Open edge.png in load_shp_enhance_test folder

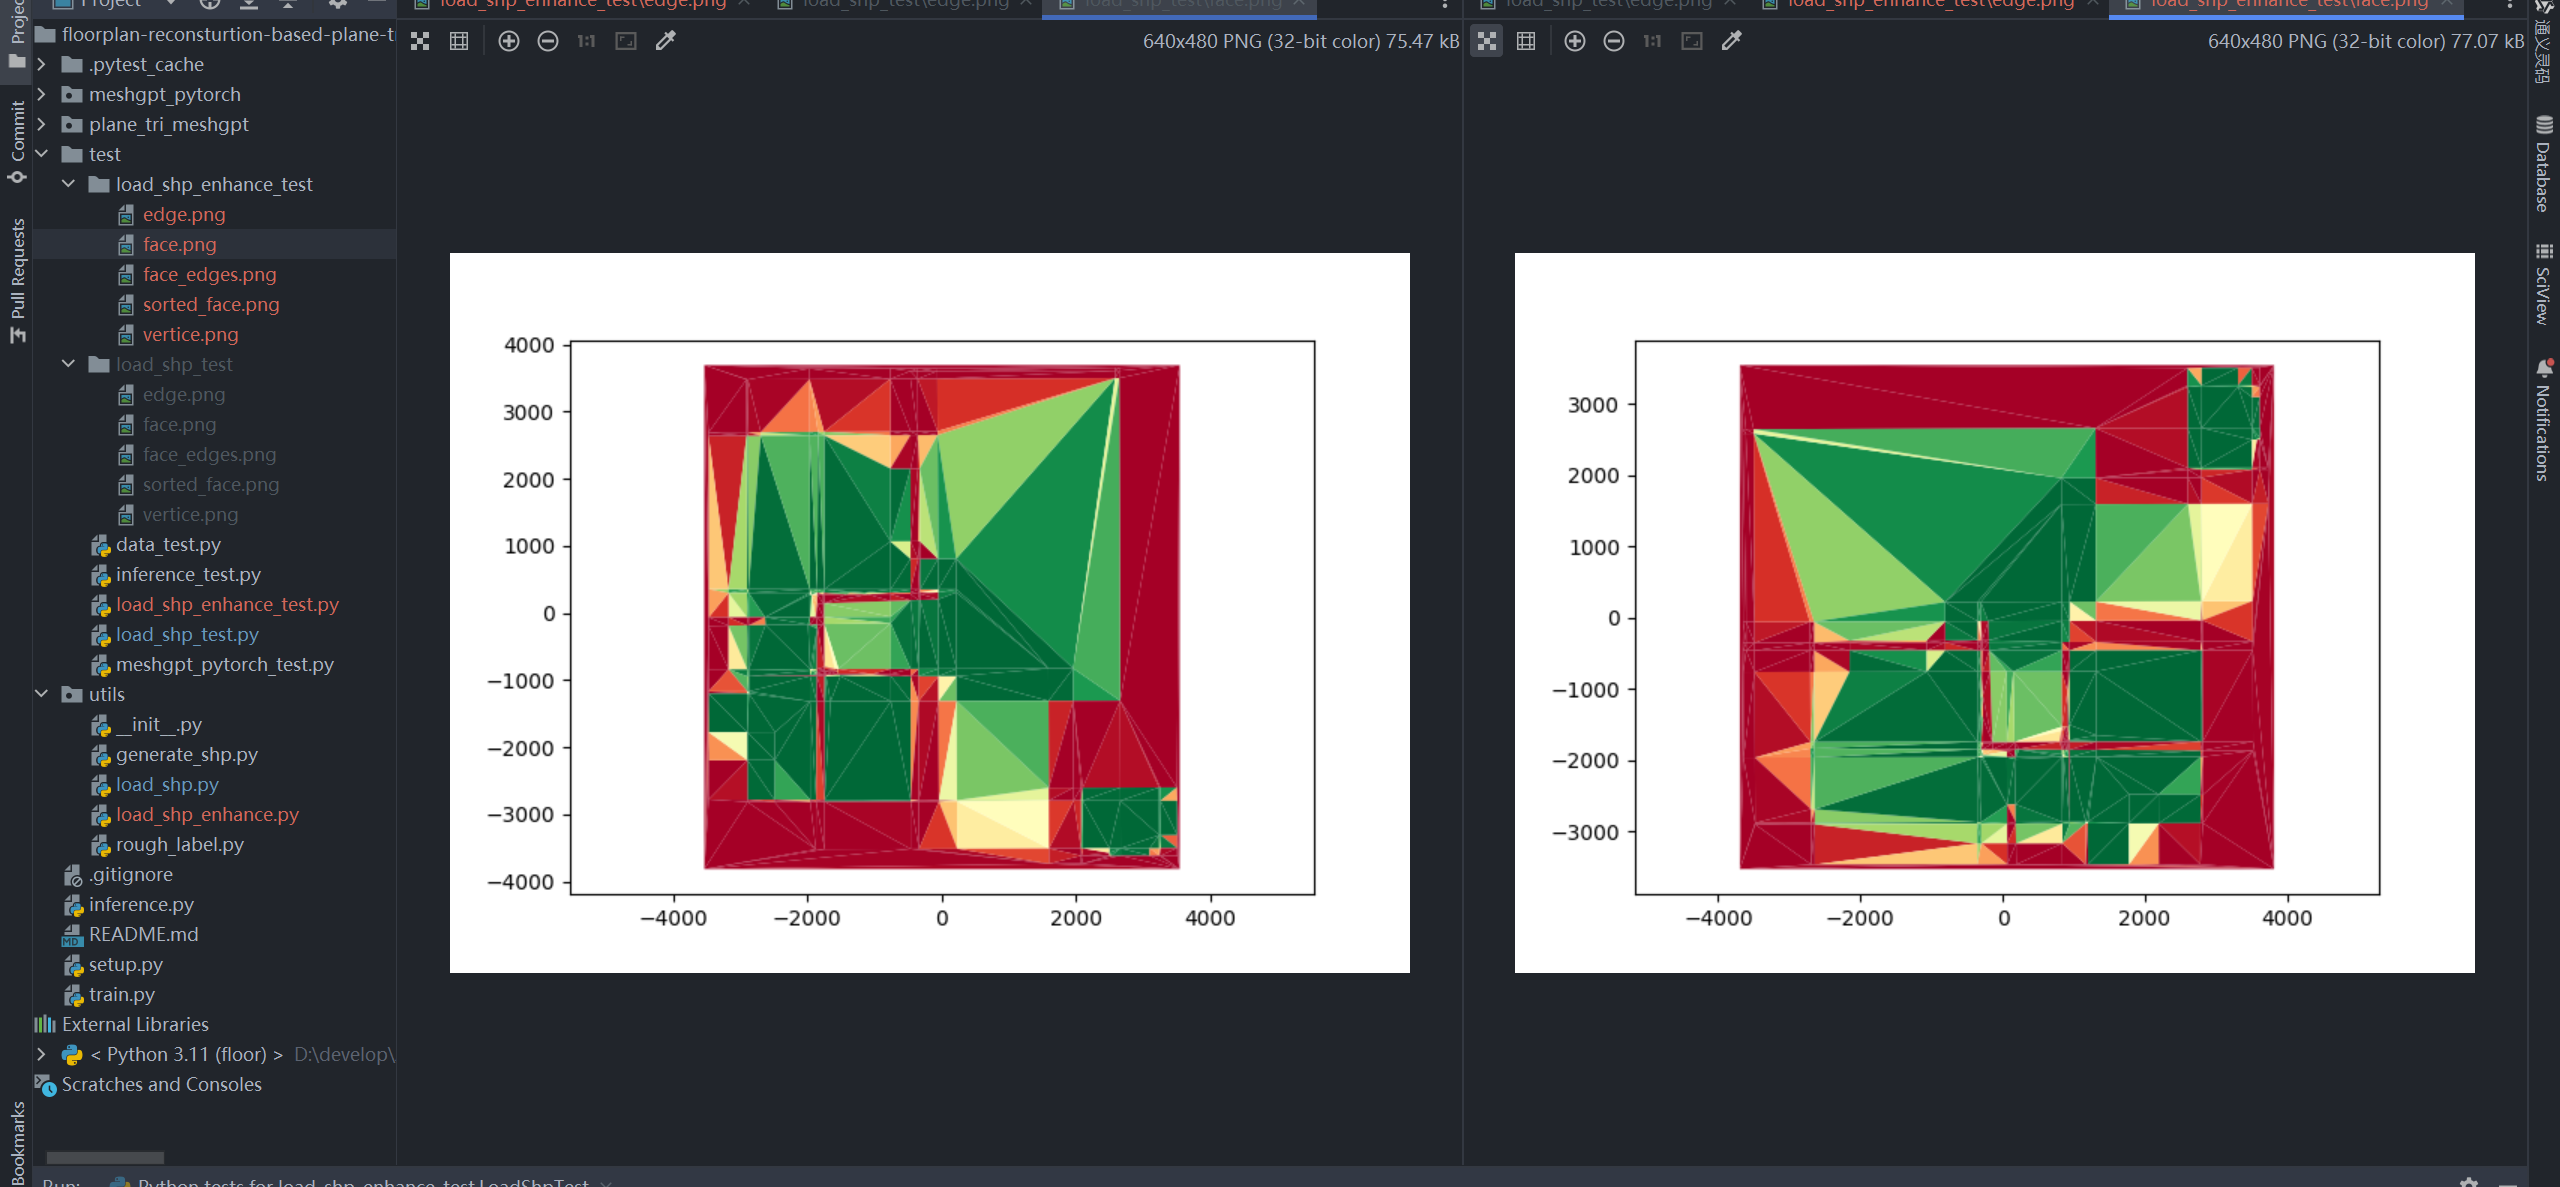tap(184, 214)
